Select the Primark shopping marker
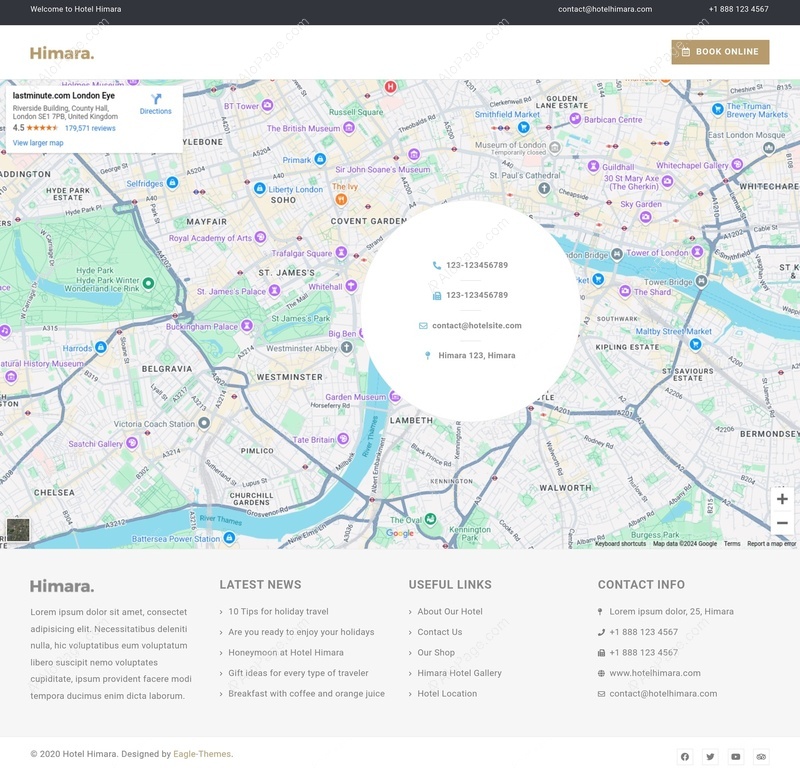800x771 pixels. tap(320, 159)
